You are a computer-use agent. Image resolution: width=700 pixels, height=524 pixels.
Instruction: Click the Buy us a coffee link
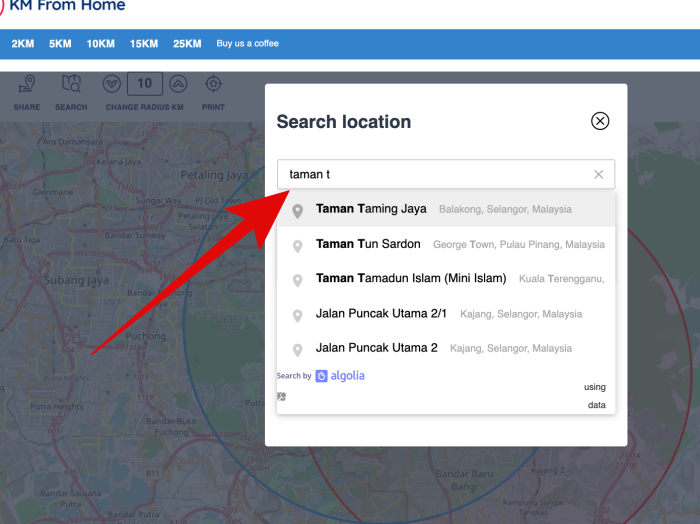(x=248, y=44)
